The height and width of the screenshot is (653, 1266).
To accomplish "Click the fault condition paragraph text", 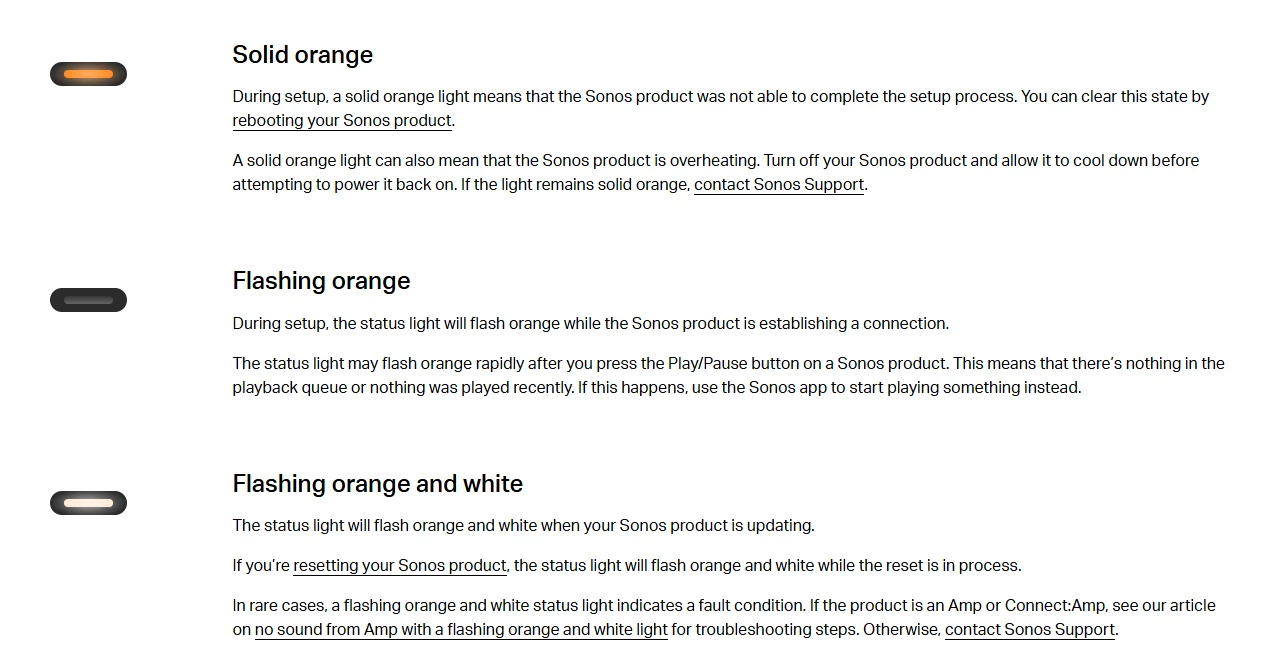I will click(x=724, y=618).
